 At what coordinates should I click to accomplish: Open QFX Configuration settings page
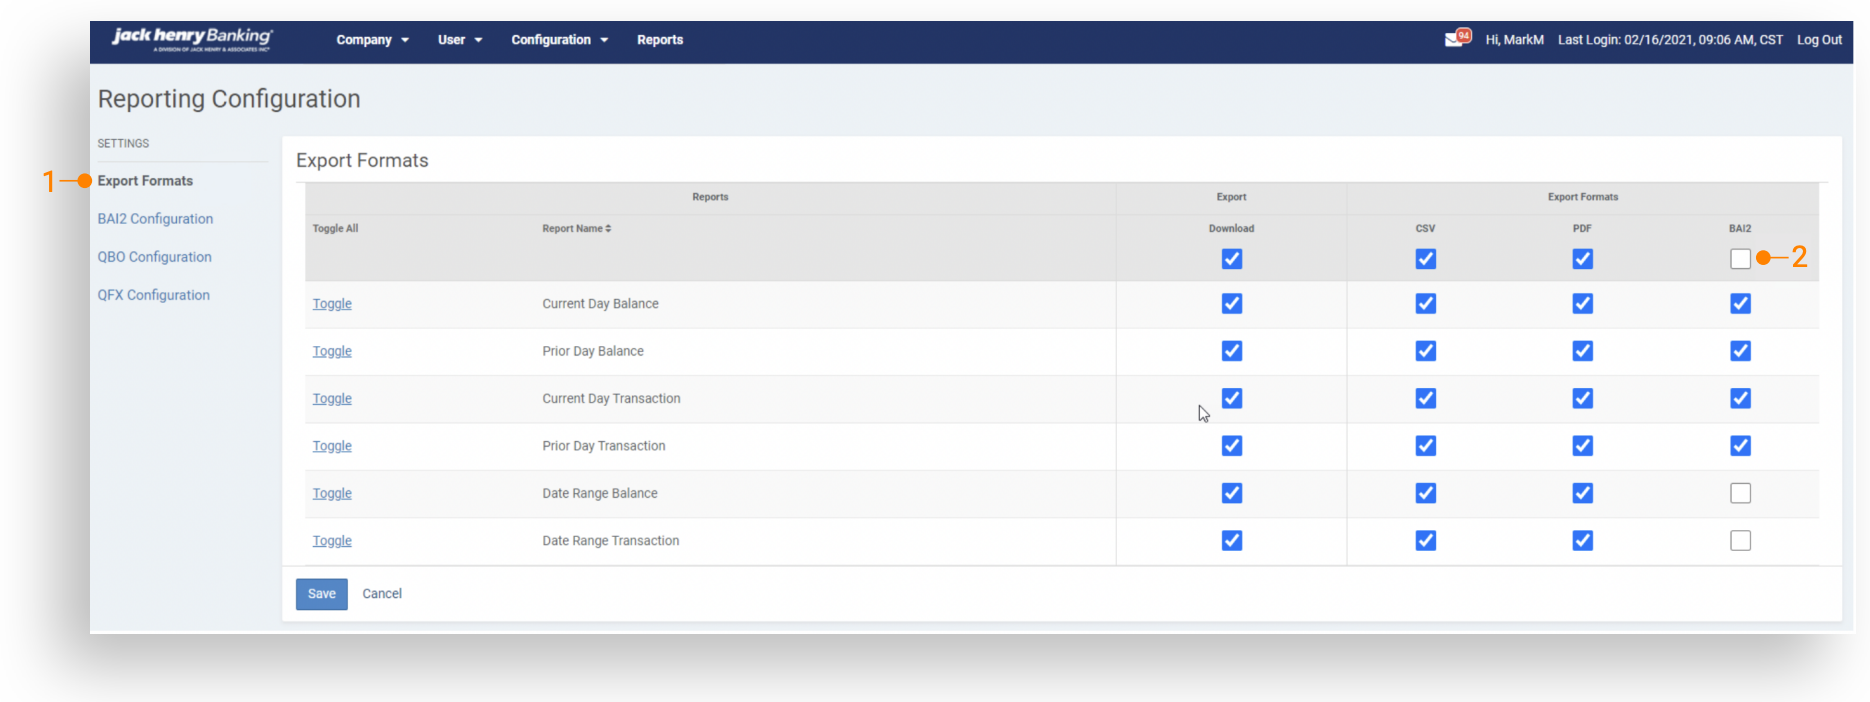coord(153,295)
